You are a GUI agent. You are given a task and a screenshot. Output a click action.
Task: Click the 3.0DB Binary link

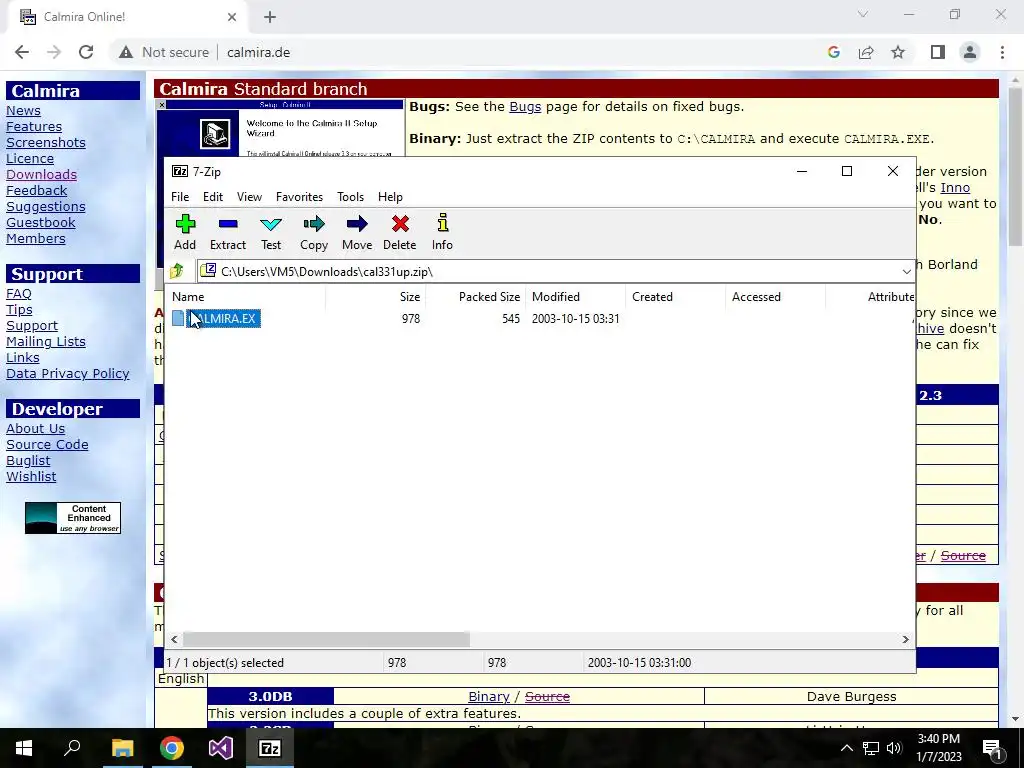click(x=488, y=696)
